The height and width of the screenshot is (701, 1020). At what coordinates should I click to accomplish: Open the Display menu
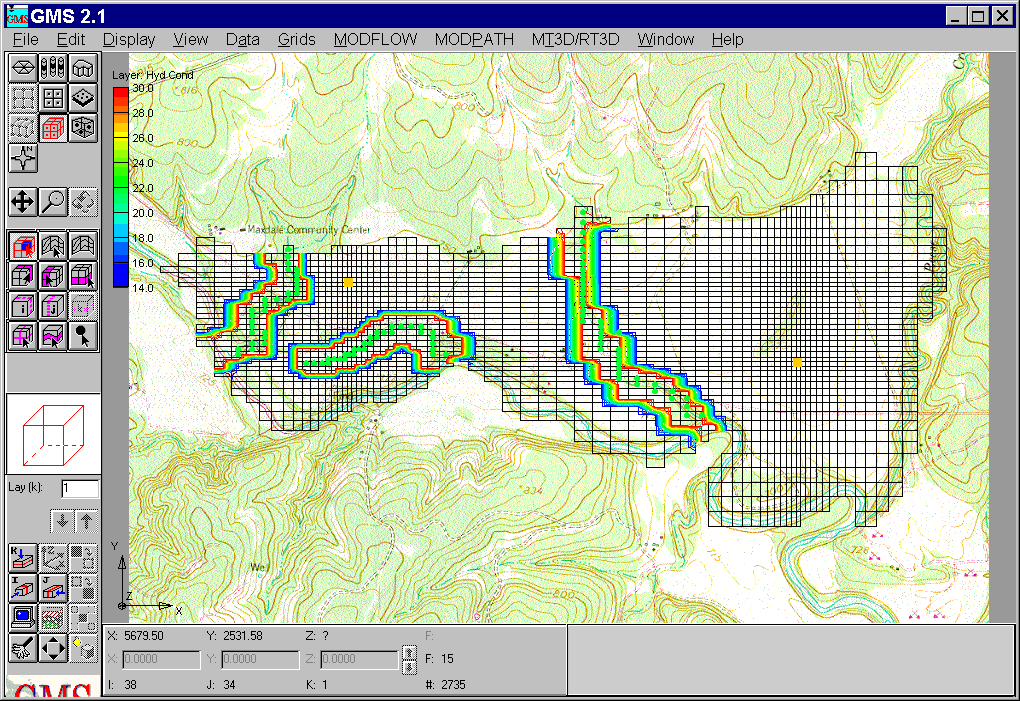pos(129,40)
